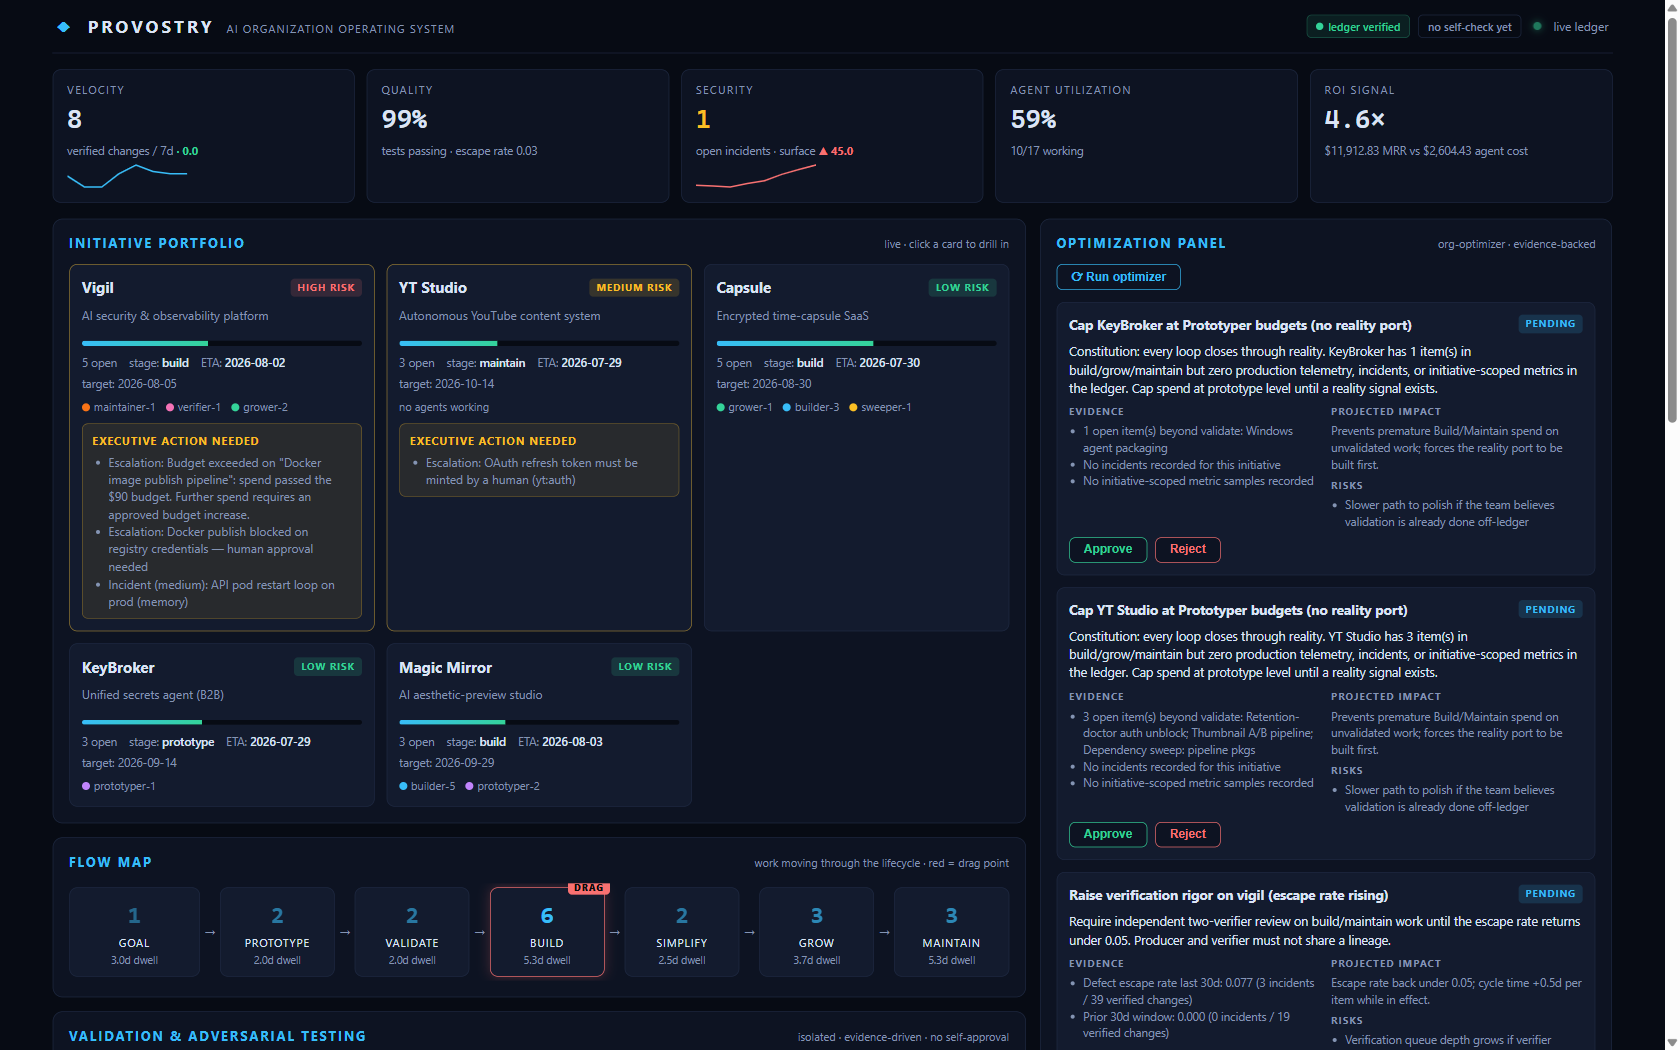Click the DRAG label on BUILD stage
The width and height of the screenshot is (1680, 1050).
click(x=588, y=888)
